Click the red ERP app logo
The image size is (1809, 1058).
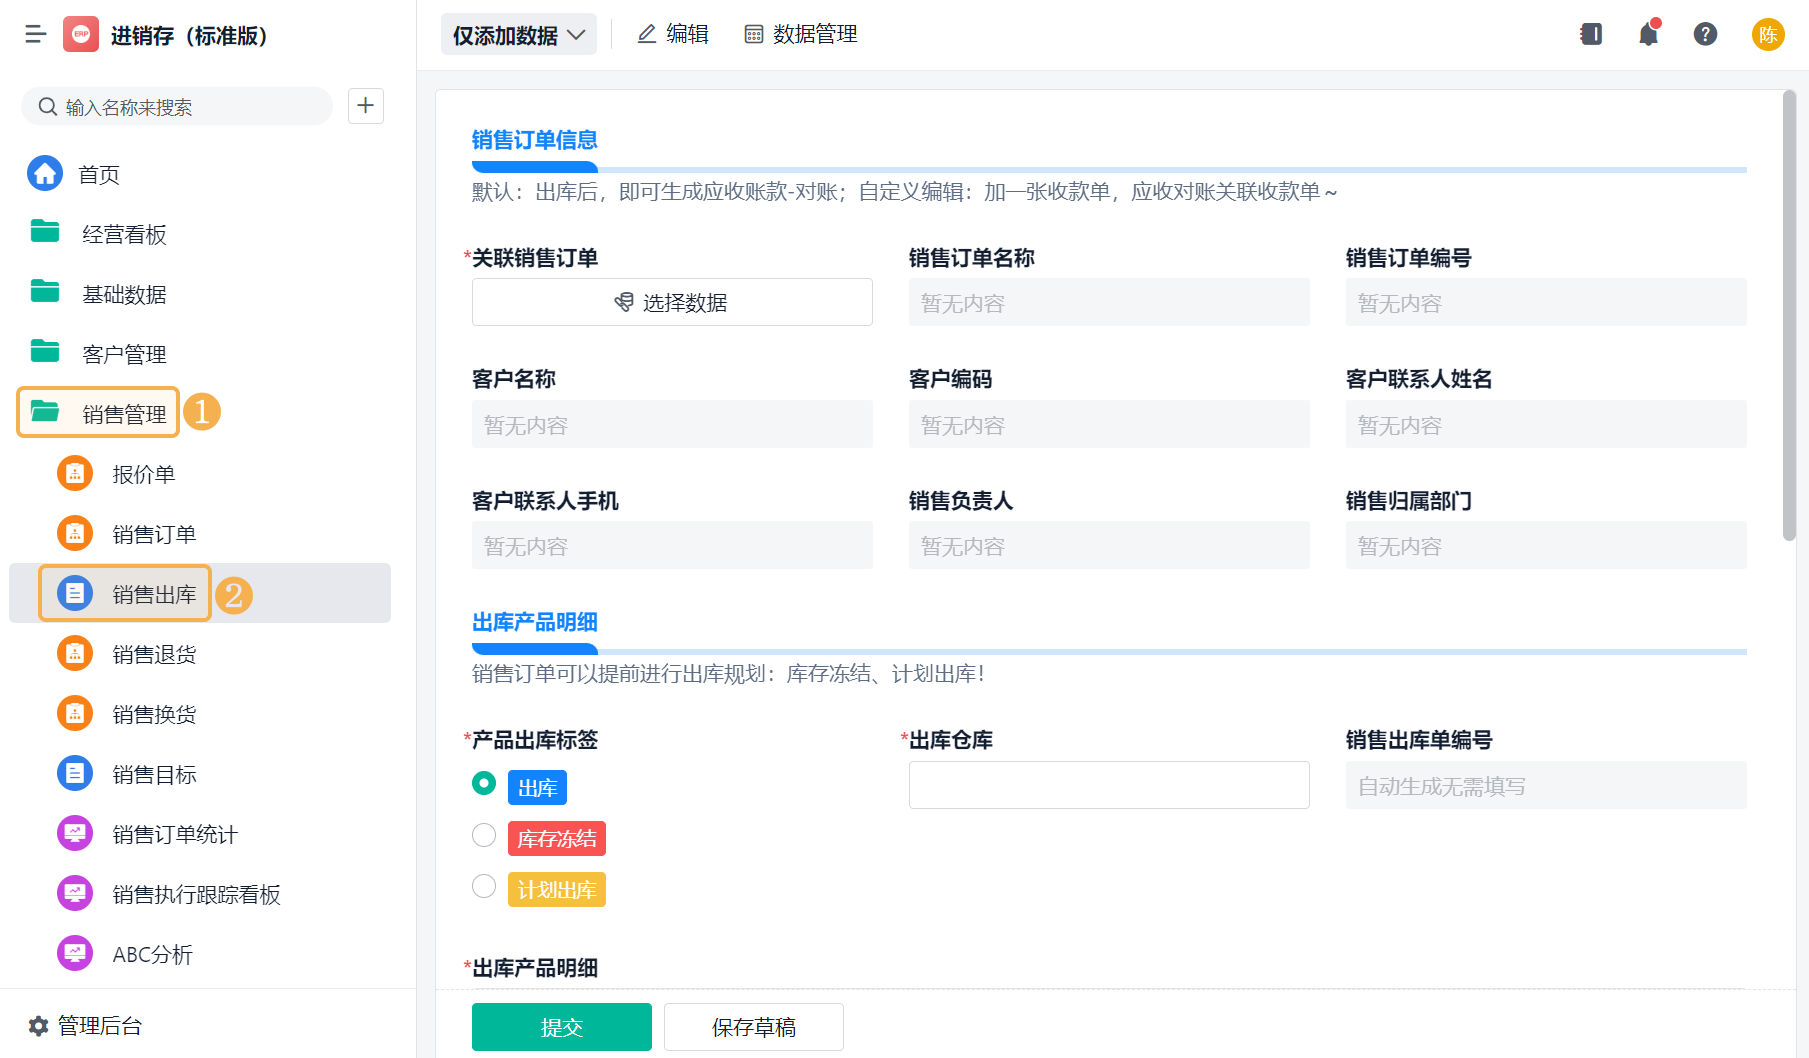pos(81,34)
